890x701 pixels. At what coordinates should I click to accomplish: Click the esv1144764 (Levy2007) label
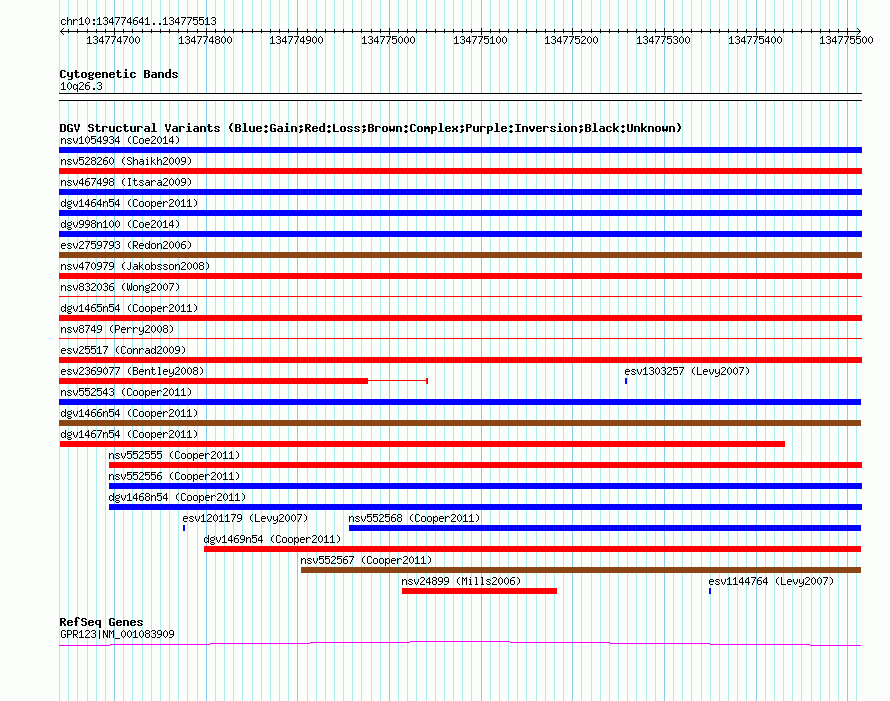(x=771, y=581)
